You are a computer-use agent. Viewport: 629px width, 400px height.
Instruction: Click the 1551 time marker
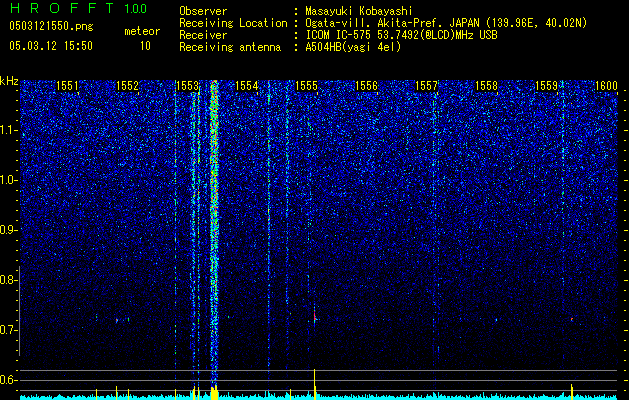[x=67, y=85]
